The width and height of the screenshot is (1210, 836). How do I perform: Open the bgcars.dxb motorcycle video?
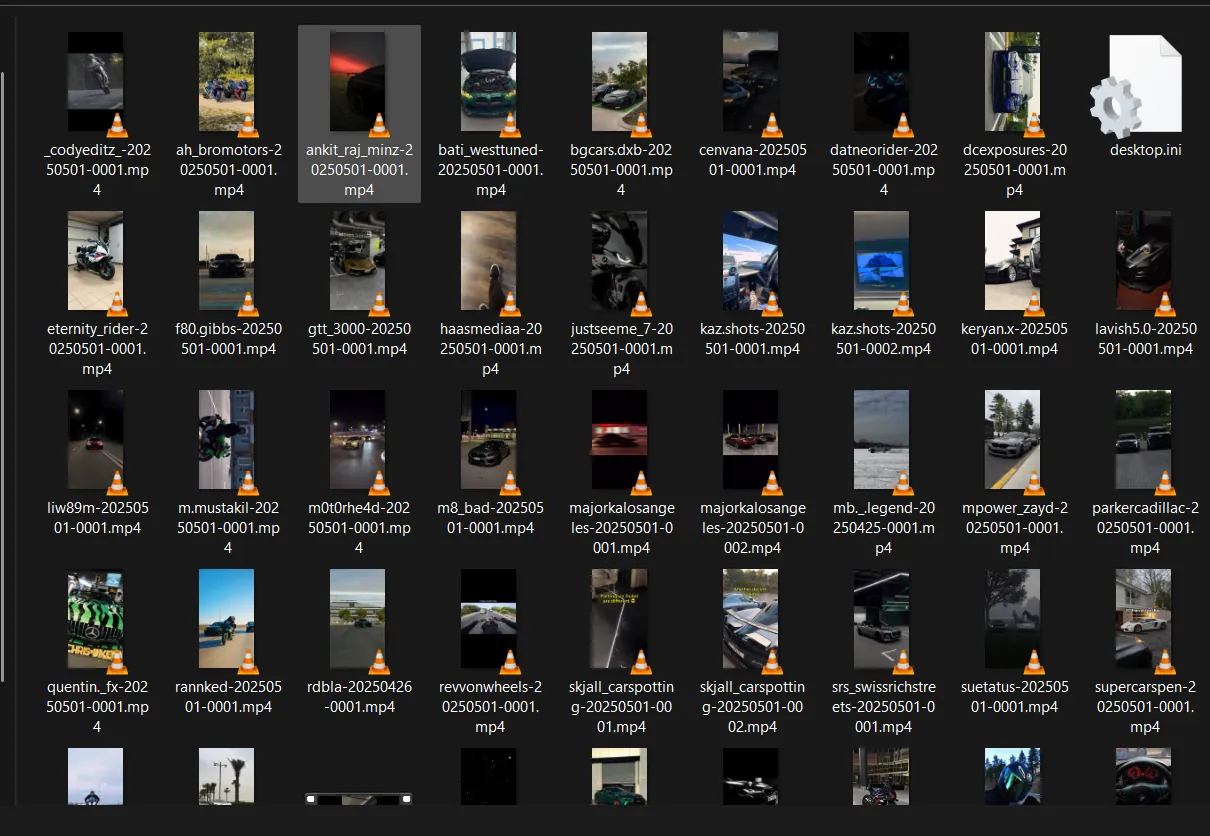620,82
